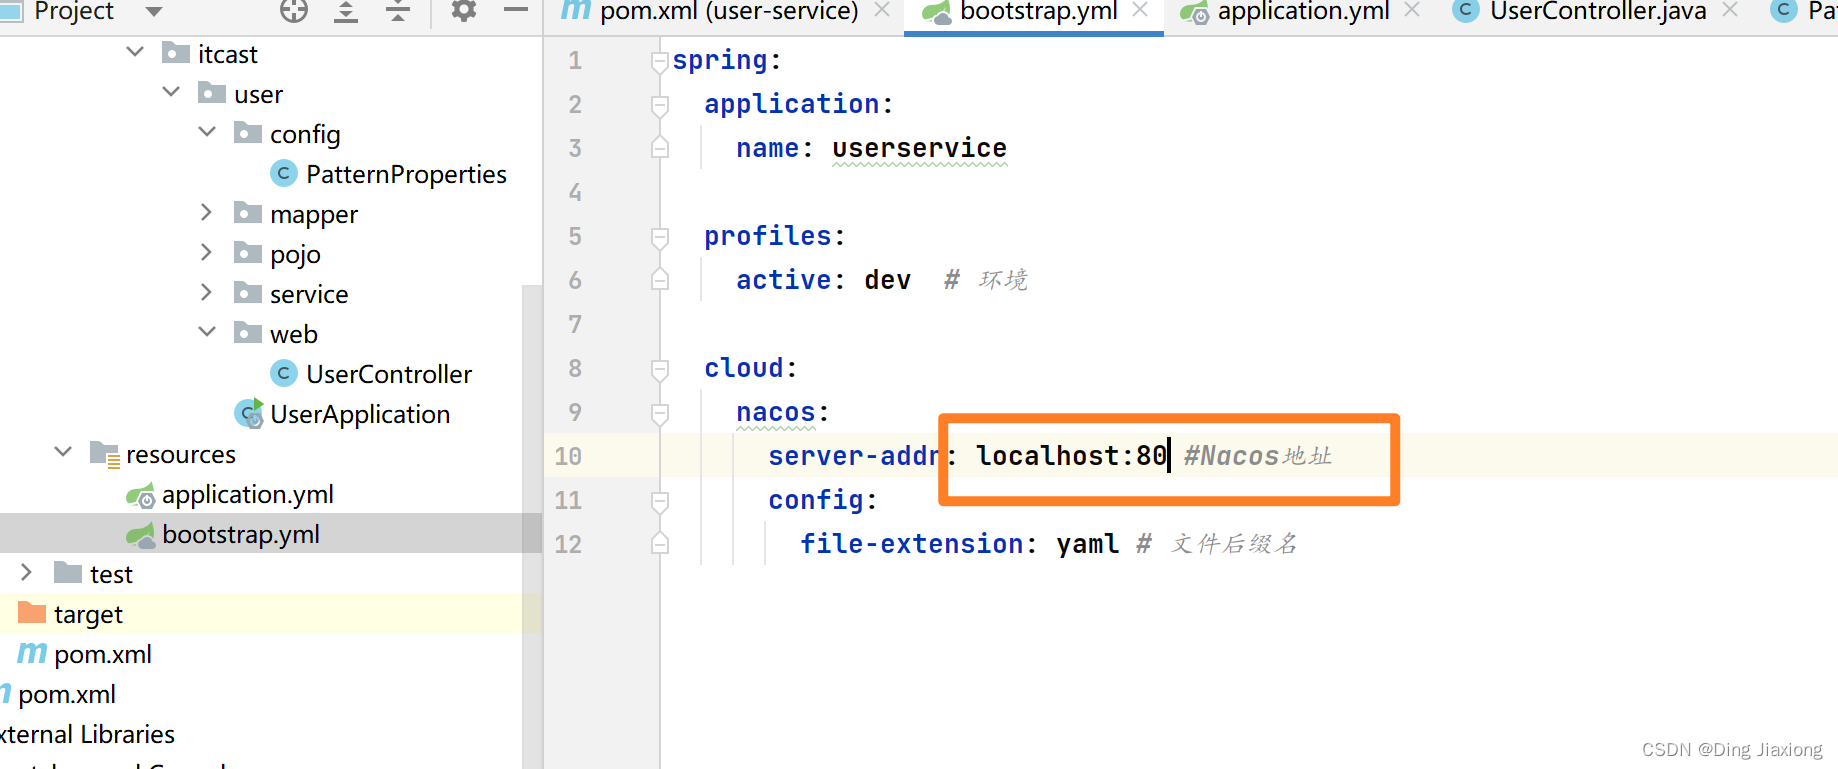Image resolution: width=1838 pixels, height=769 pixels.
Task: Open Project panel settings gear
Action: (x=464, y=11)
